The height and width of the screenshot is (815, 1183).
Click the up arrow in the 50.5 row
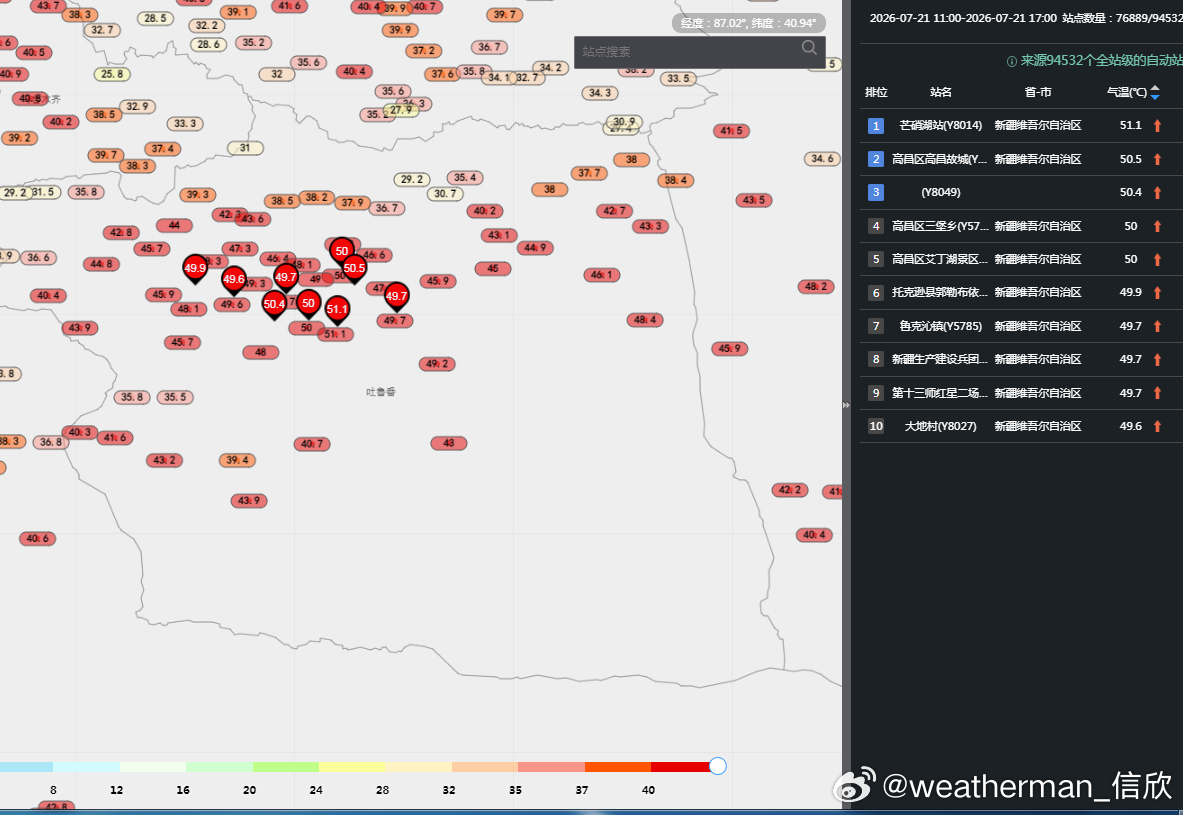[x=1157, y=159]
